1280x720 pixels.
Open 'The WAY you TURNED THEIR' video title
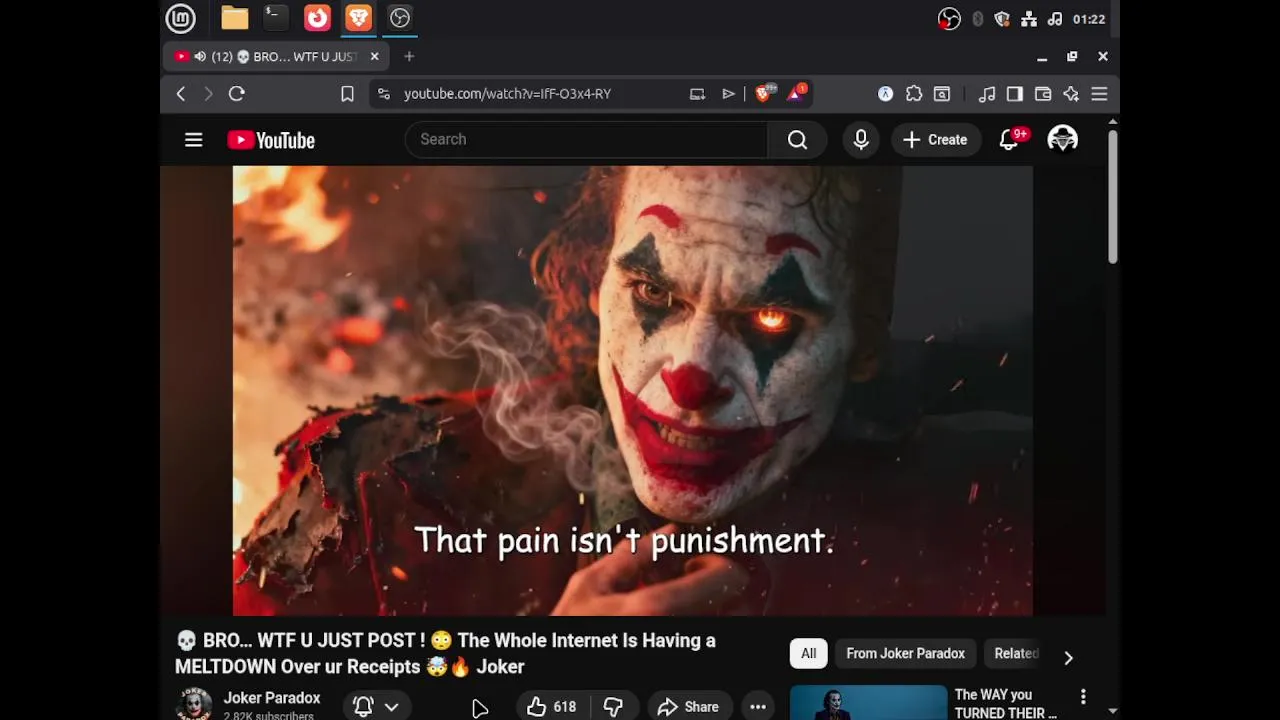click(1005, 704)
